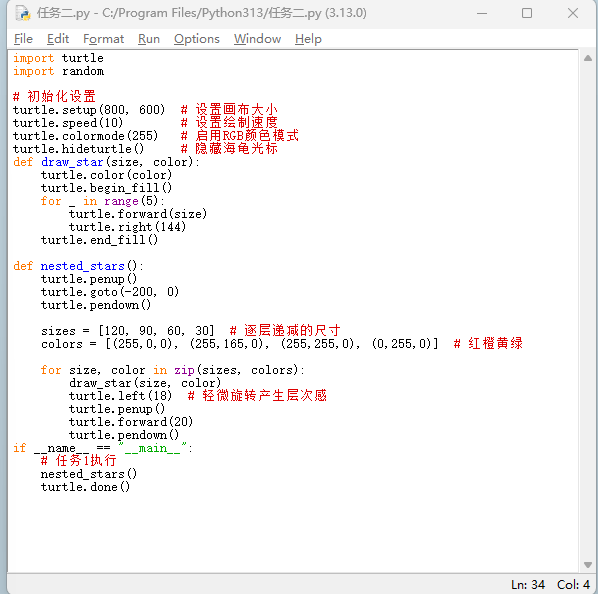Click on 'turtle.left(18)' code
The width and height of the screenshot is (598, 594).
(121, 396)
